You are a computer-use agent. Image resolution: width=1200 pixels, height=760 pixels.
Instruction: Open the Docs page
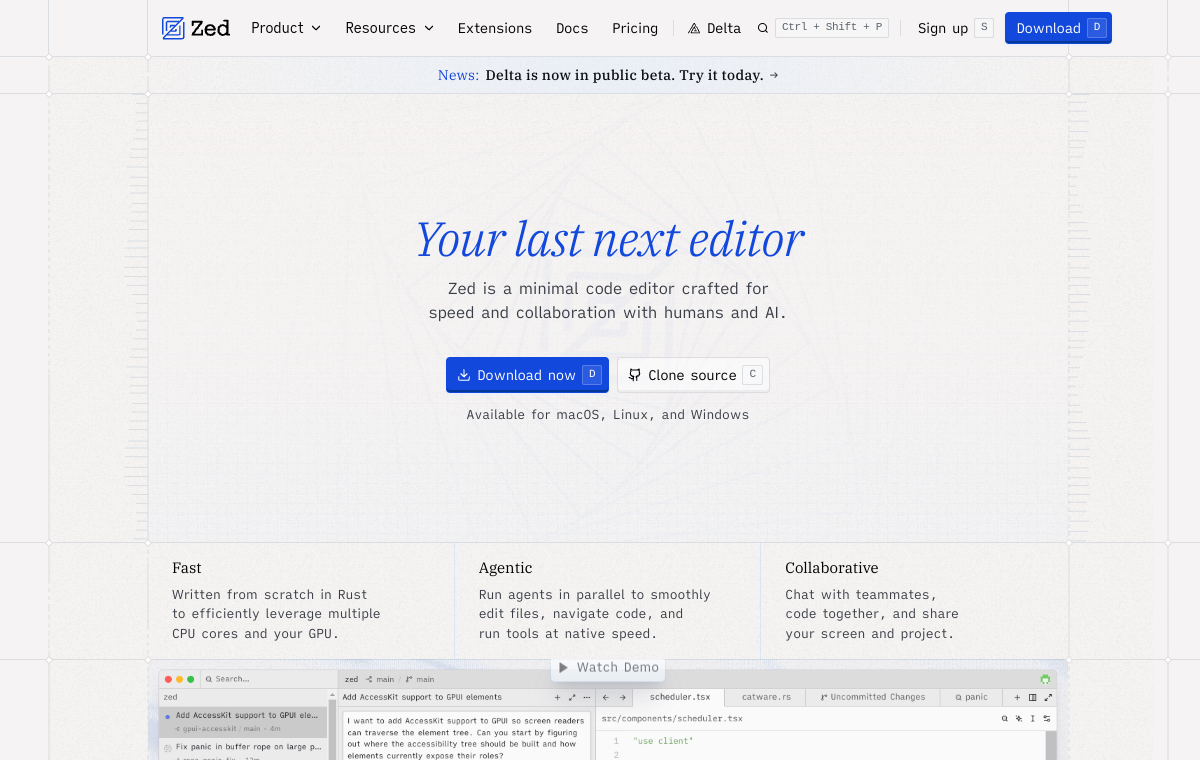pyautogui.click(x=572, y=28)
